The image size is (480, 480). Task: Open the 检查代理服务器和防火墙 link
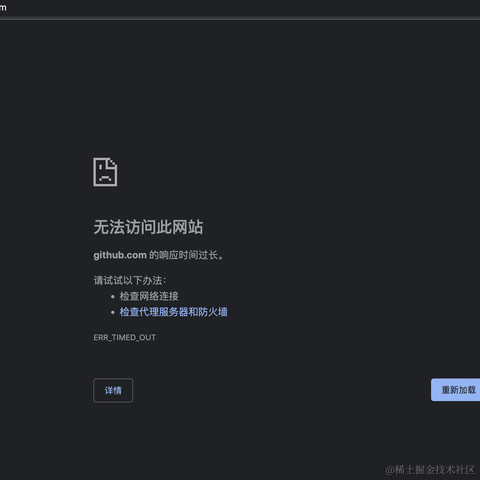(x=173, y=312)
